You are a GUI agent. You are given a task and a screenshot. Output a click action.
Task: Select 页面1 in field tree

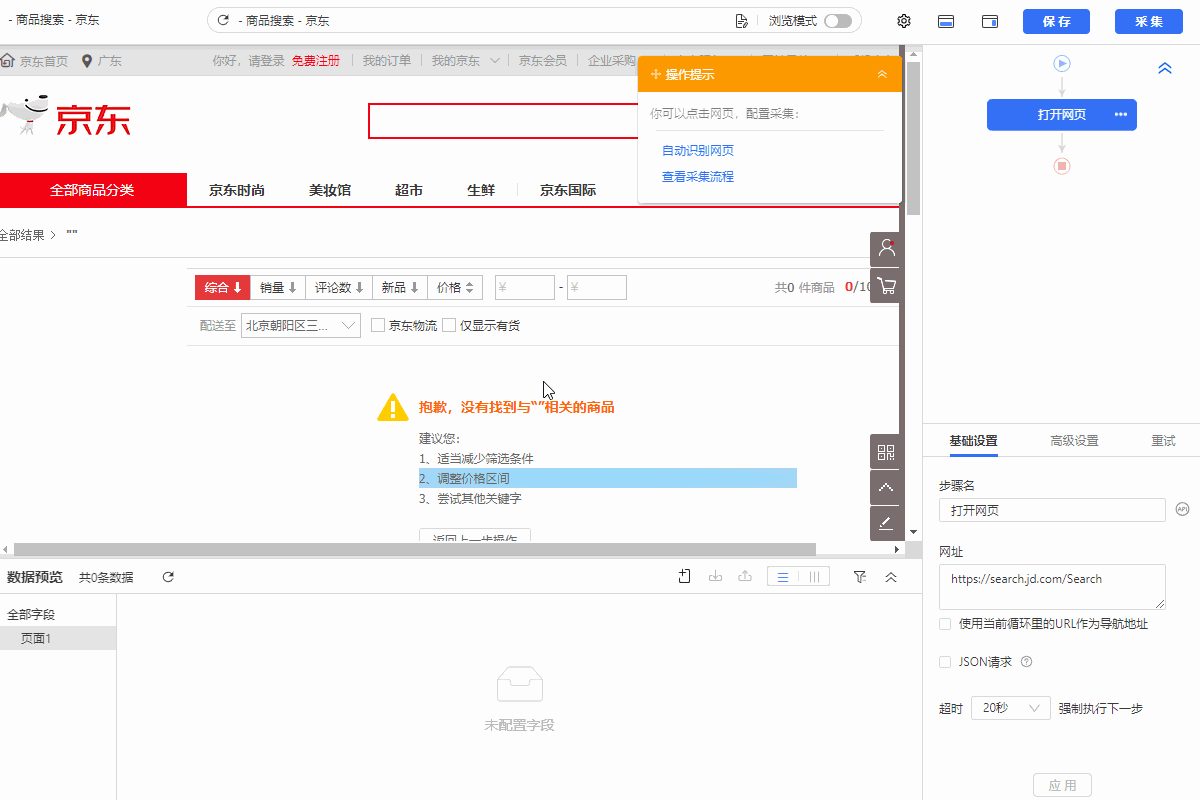pyautogui.click(x=58, y=638)
